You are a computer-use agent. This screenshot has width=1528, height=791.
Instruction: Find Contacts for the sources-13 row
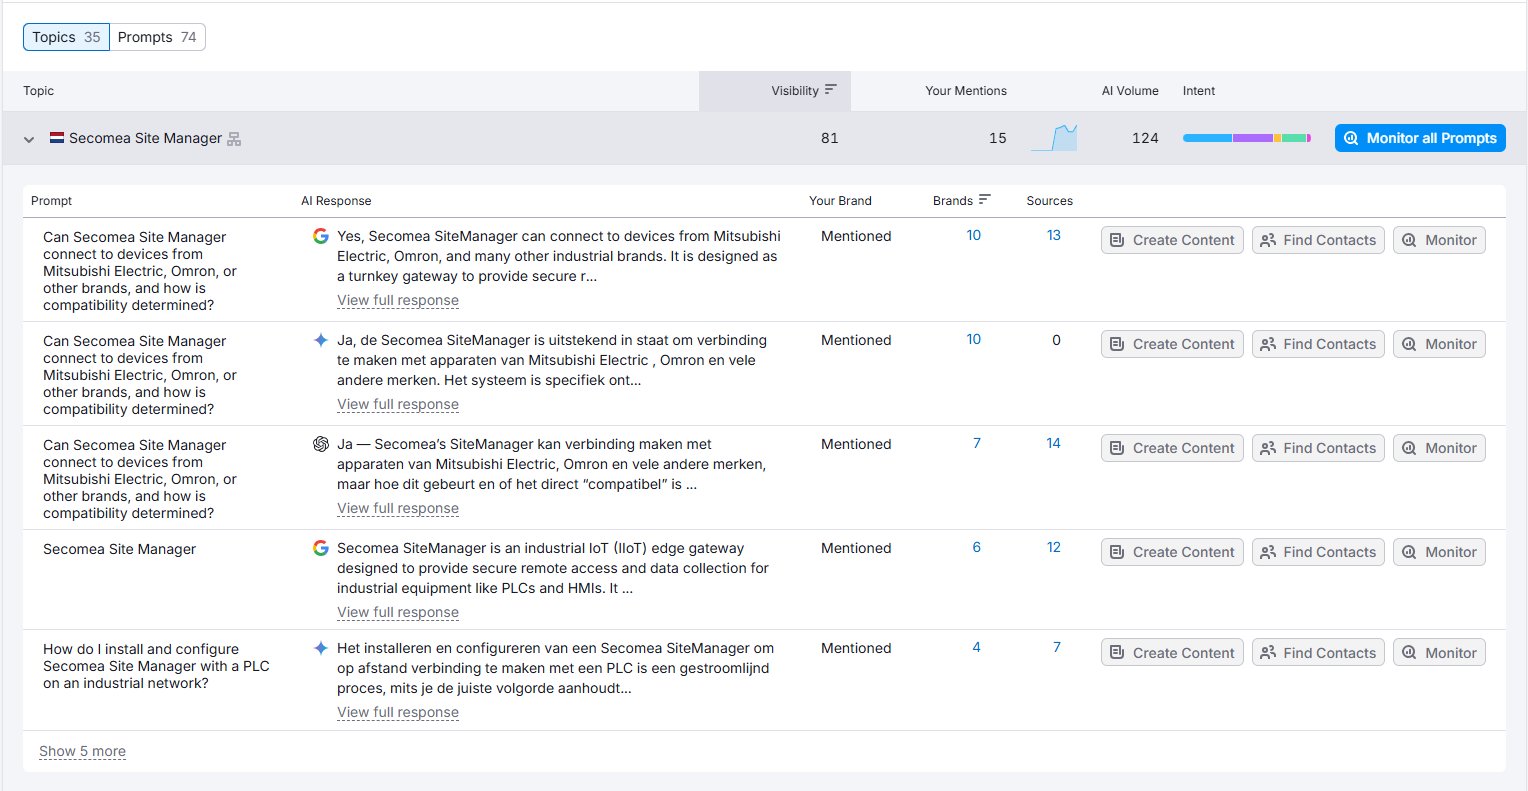pos(1318,240)
